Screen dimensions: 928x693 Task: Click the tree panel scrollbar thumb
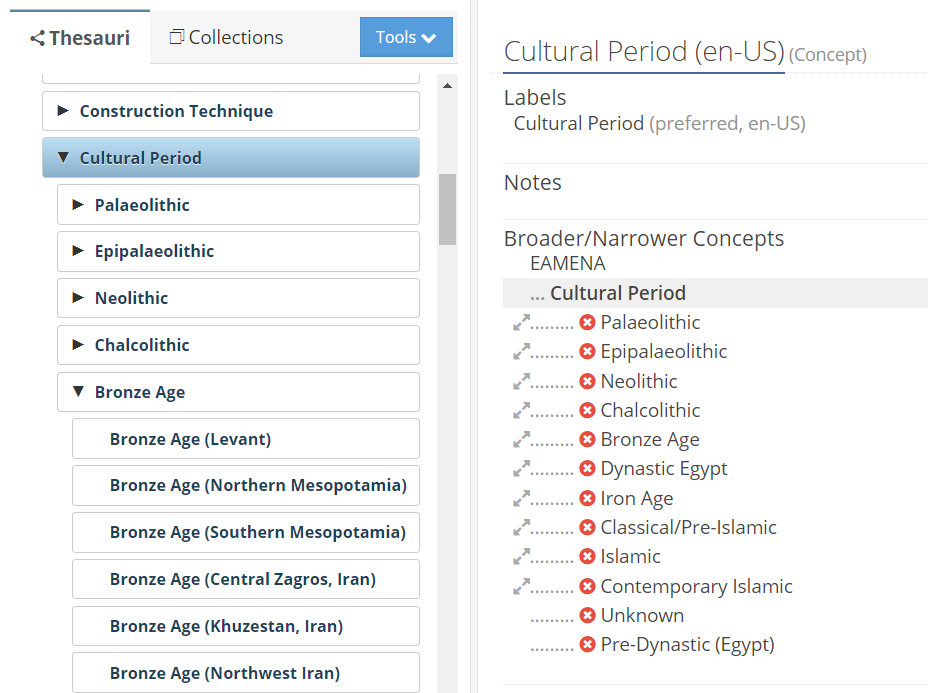pos(447,209)
